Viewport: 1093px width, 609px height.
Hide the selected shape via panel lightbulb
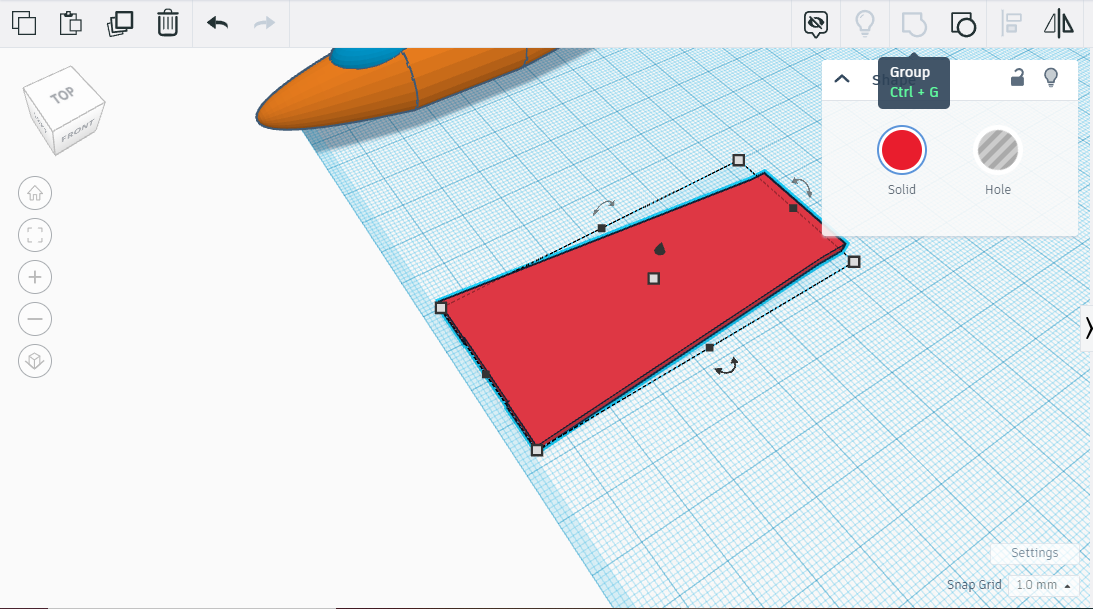(1051, 77)
